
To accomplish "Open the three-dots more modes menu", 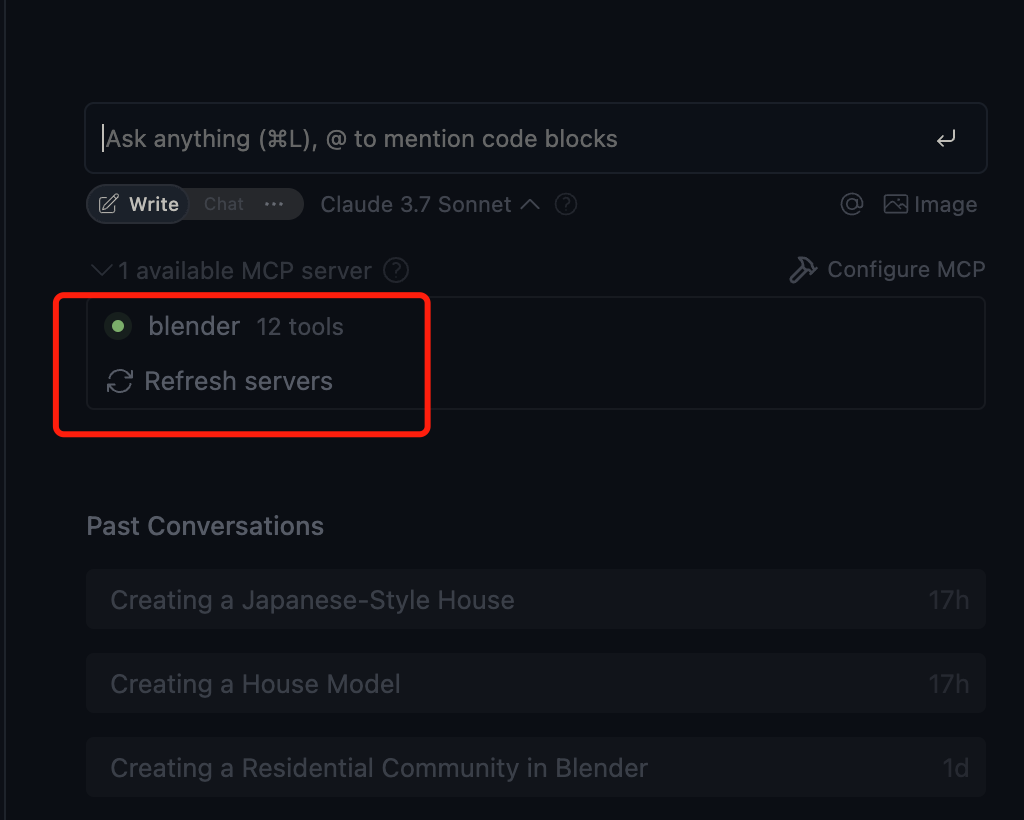I will 274,204.
